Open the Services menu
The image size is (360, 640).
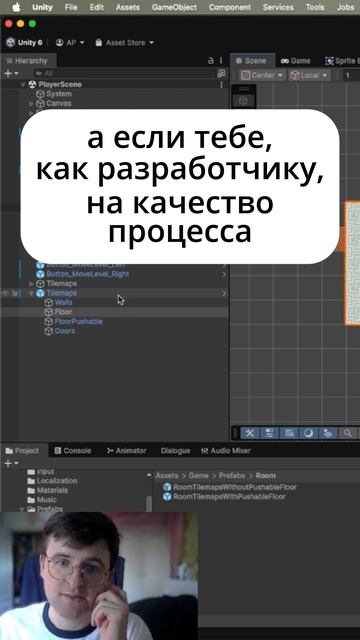click(x=278, y=7)
